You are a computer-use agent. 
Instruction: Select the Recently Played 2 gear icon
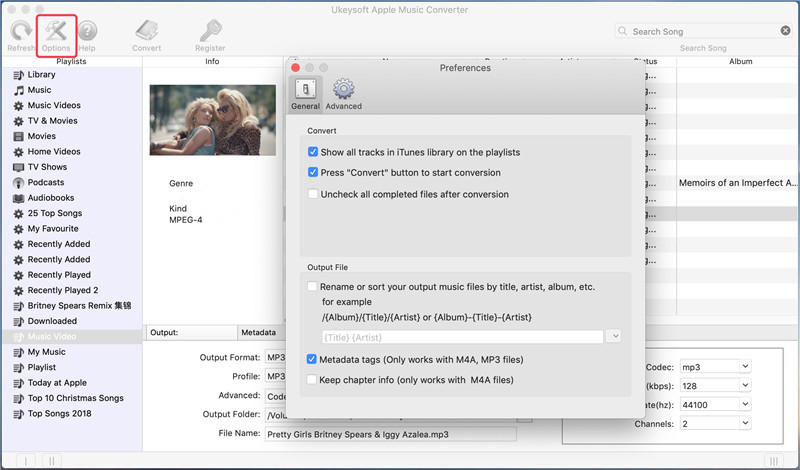pos(18,290)
